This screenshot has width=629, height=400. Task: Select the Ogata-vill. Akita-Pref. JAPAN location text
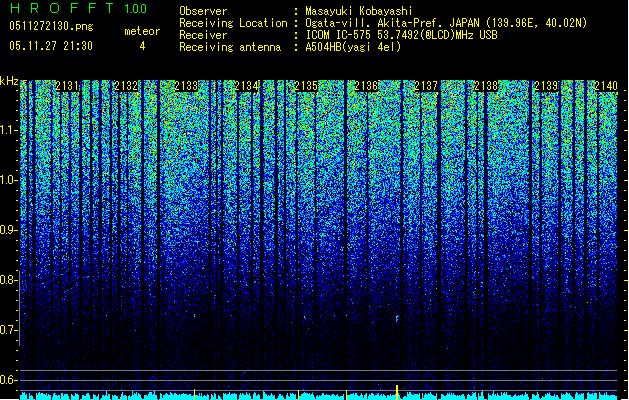coord(446,23)
